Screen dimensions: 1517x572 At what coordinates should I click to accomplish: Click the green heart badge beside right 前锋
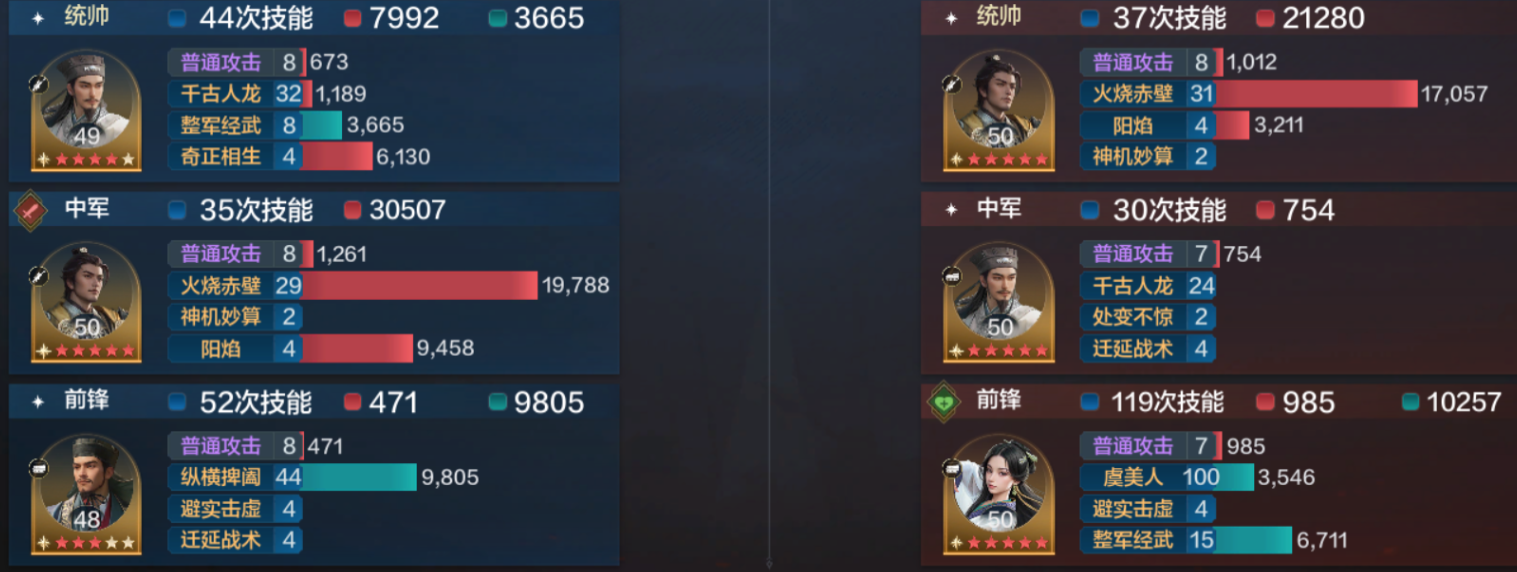click(944, 401)
